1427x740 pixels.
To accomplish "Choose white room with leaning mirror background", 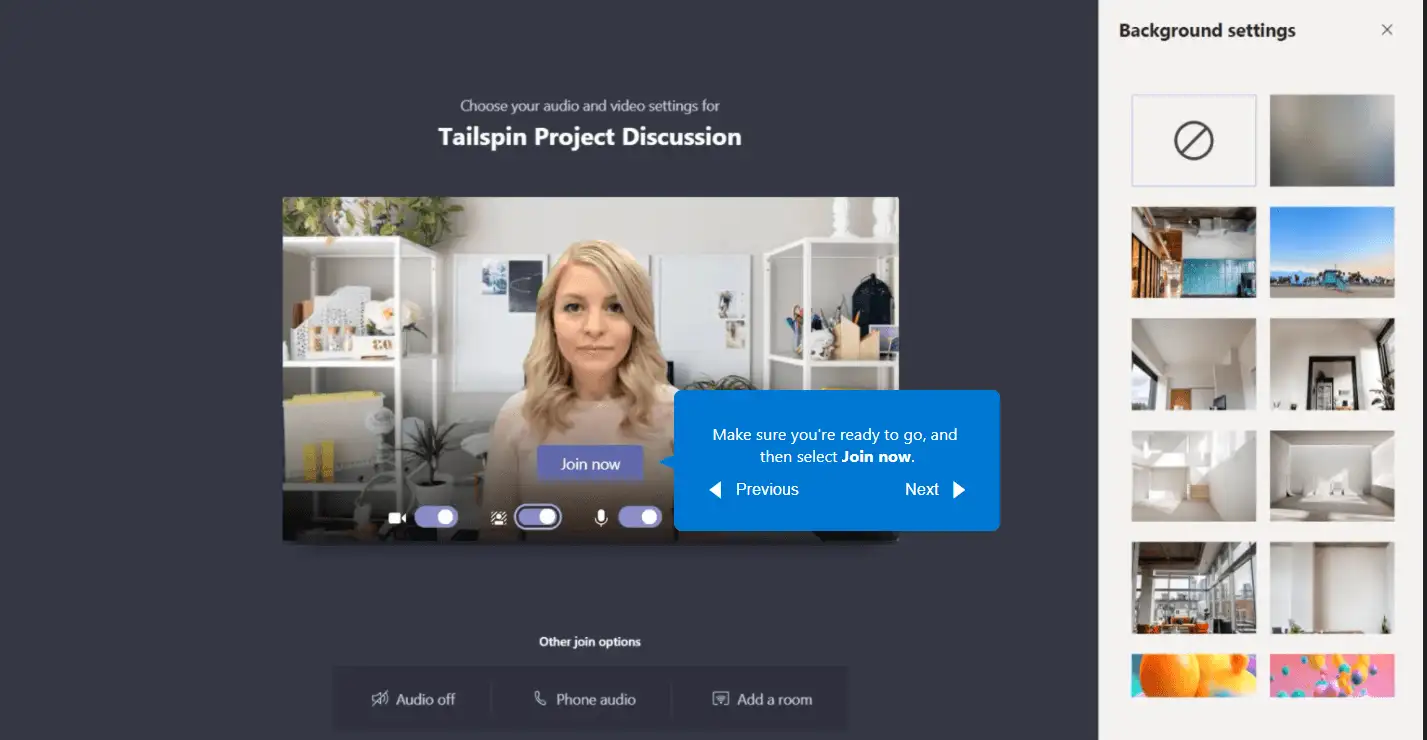I will tap(1332, 364).
